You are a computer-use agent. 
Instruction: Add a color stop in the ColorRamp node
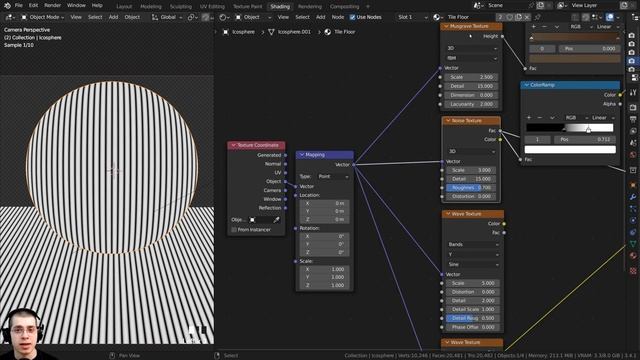coord(529,118)
